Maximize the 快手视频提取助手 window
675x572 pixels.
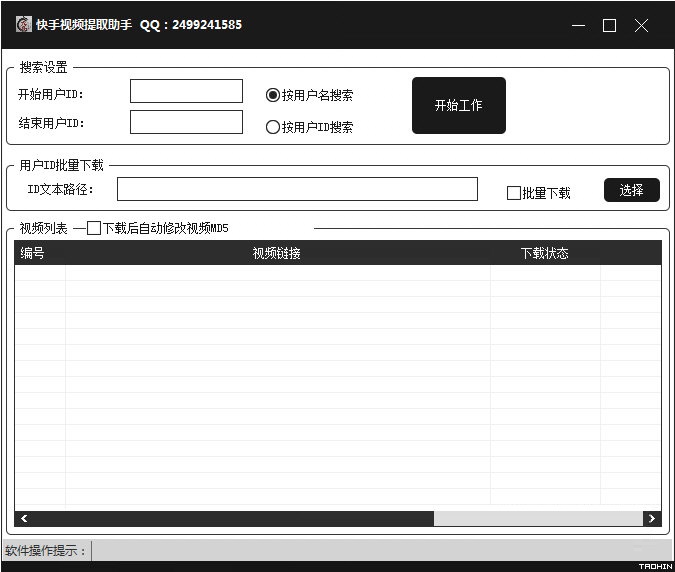point(609,25)
